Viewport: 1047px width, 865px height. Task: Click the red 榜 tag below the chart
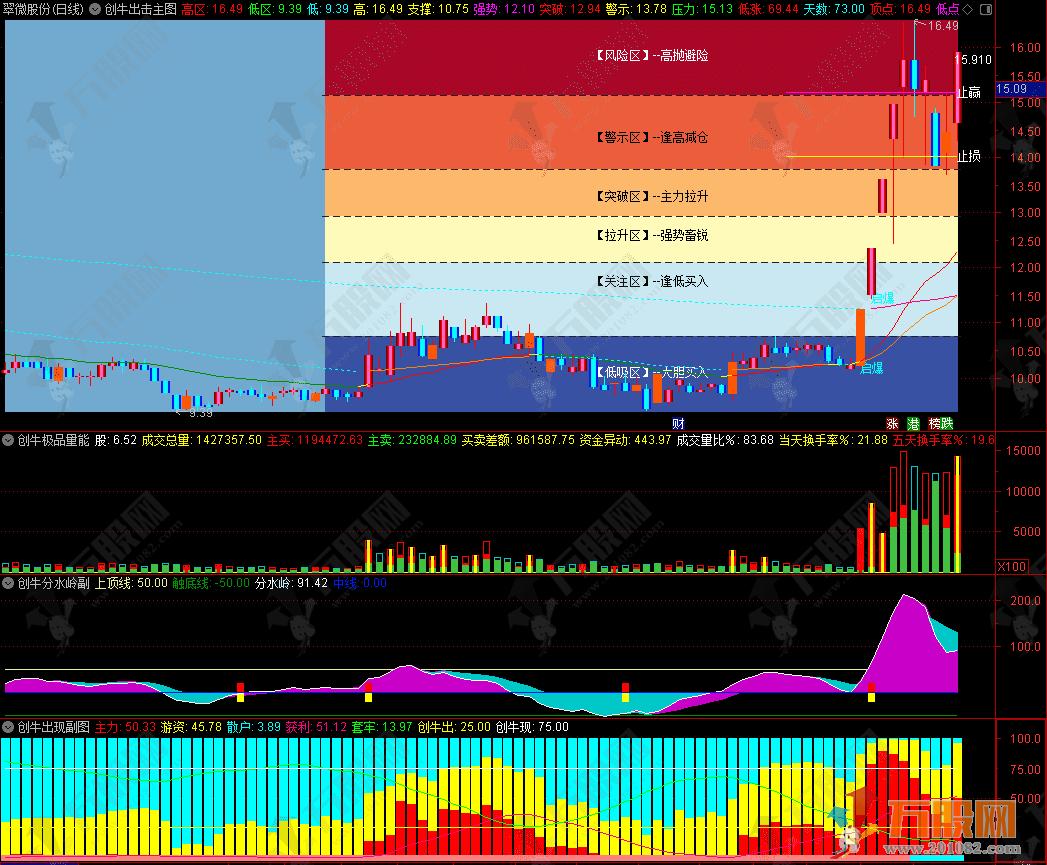click(x=934, y=423)
